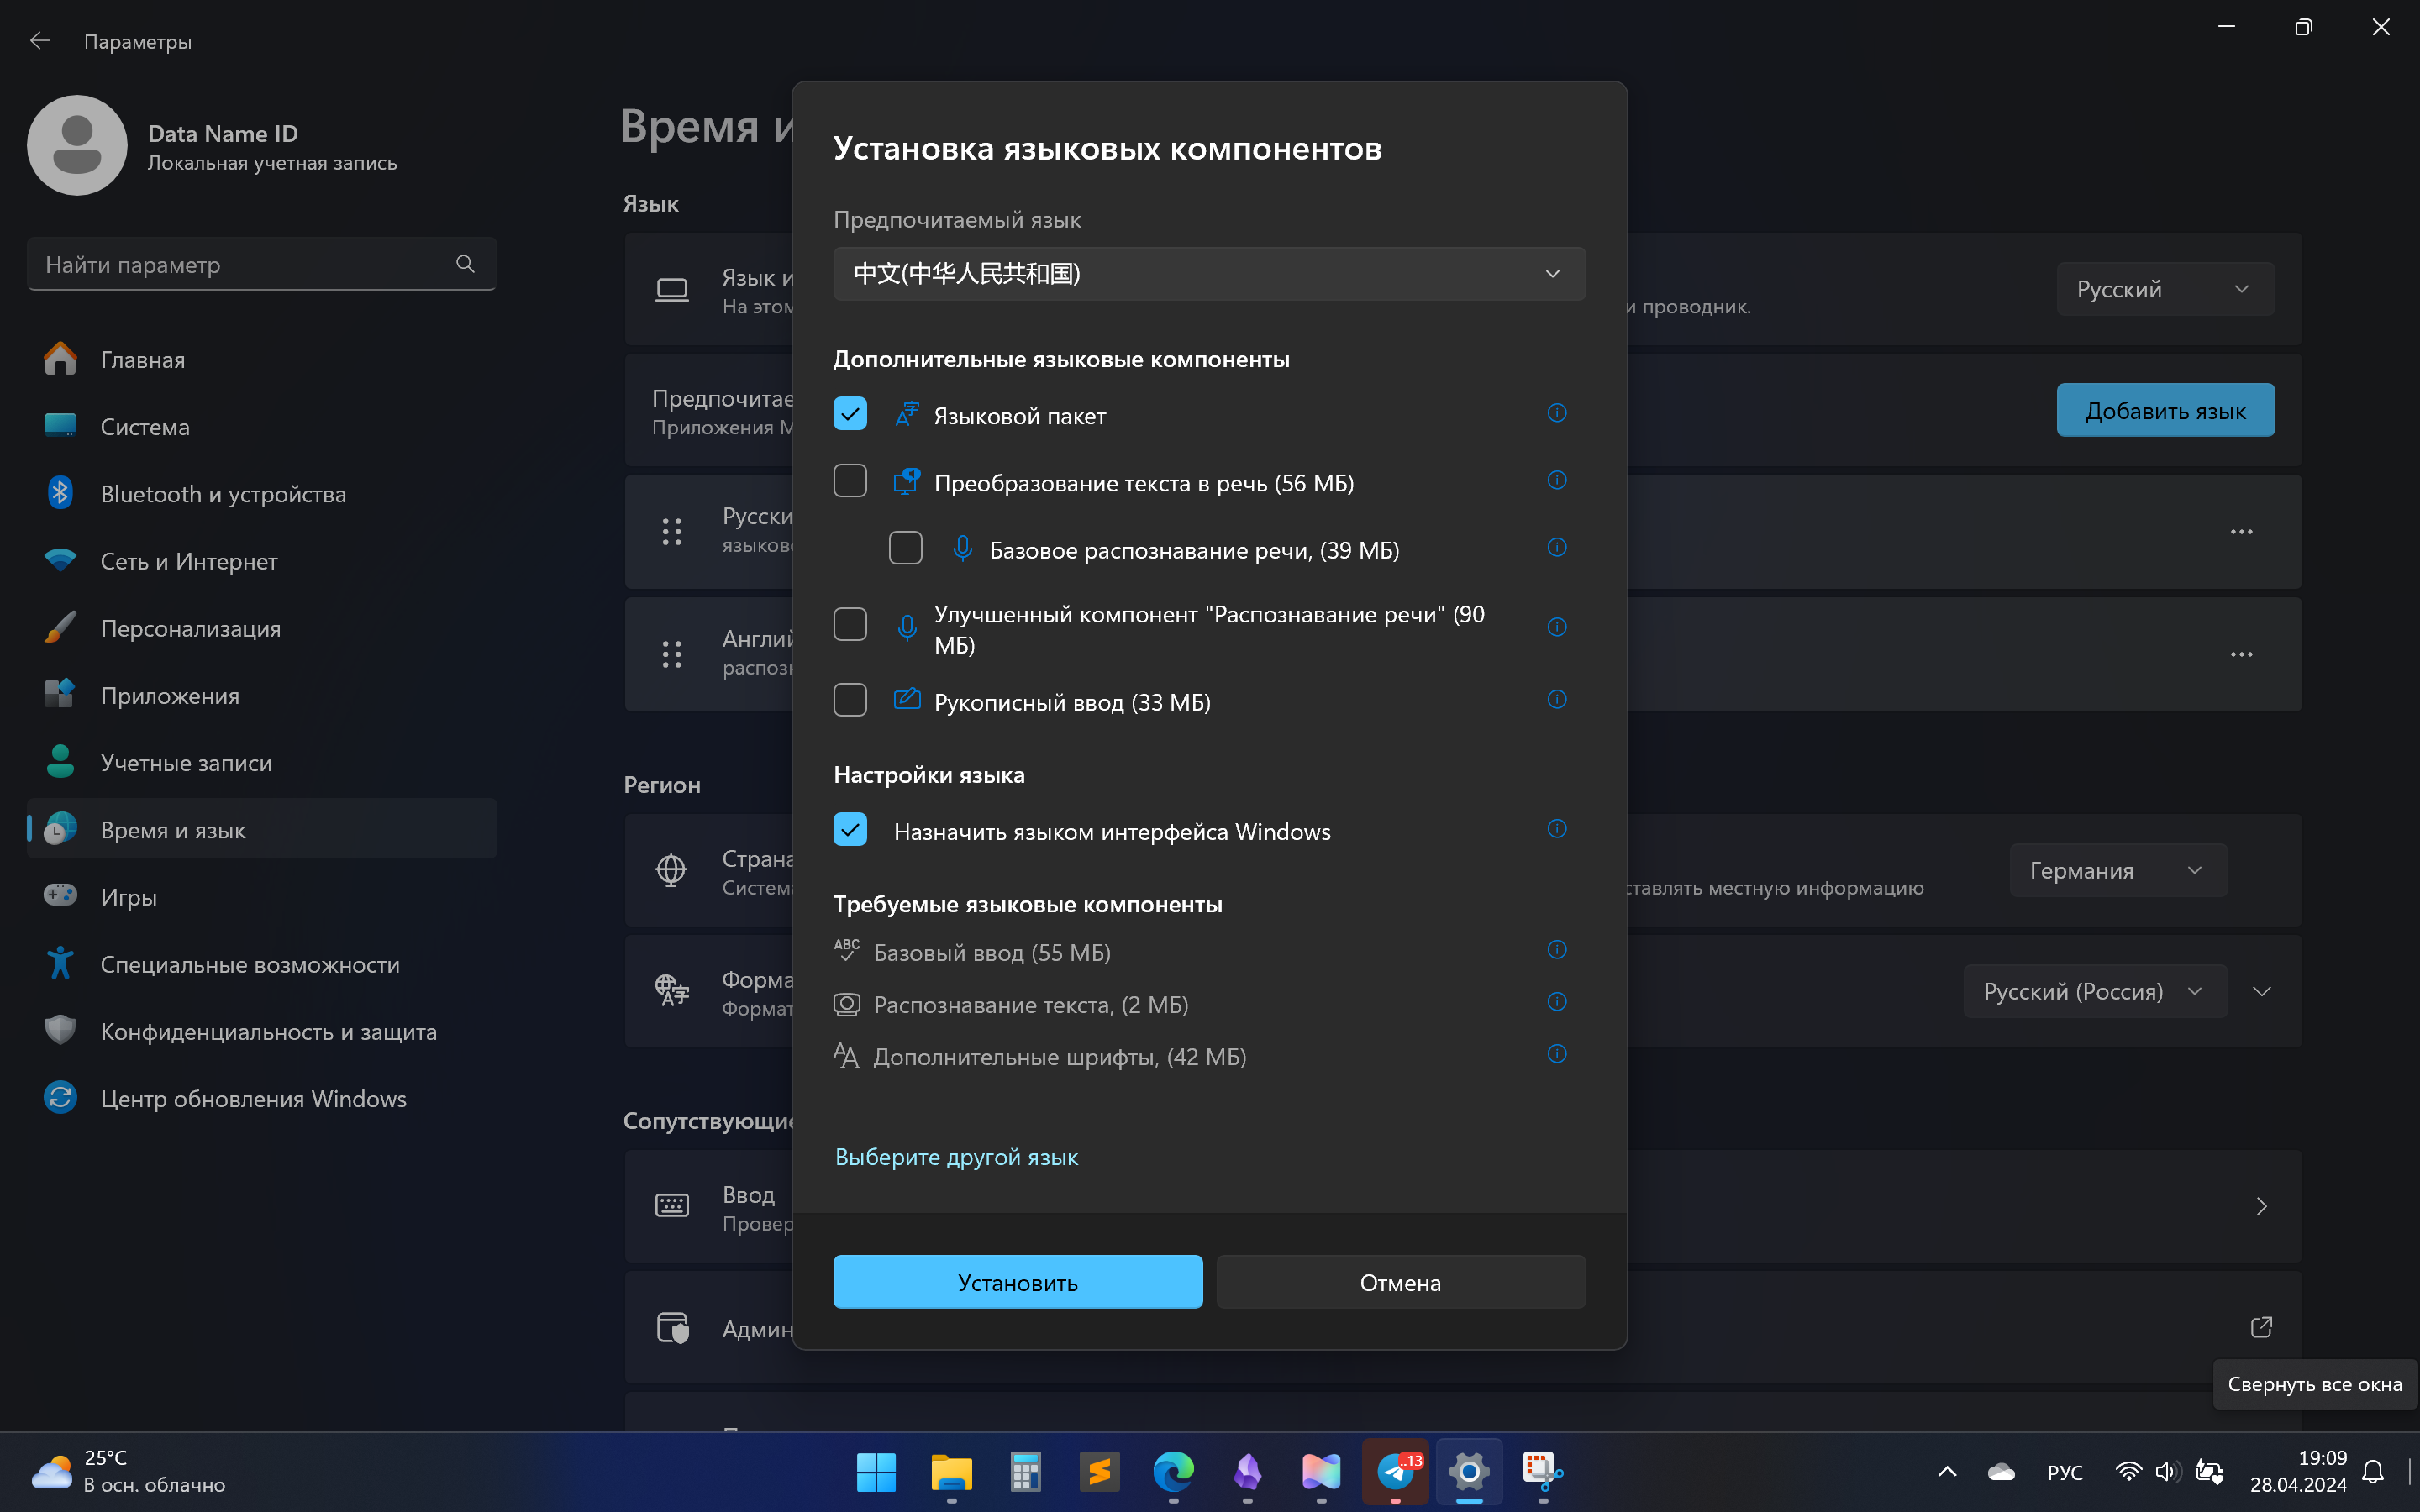Click the search magnifier in Найти параметр
Image resolution: width=2420 pixels, height=1512 pixels.
click(465, 264)
